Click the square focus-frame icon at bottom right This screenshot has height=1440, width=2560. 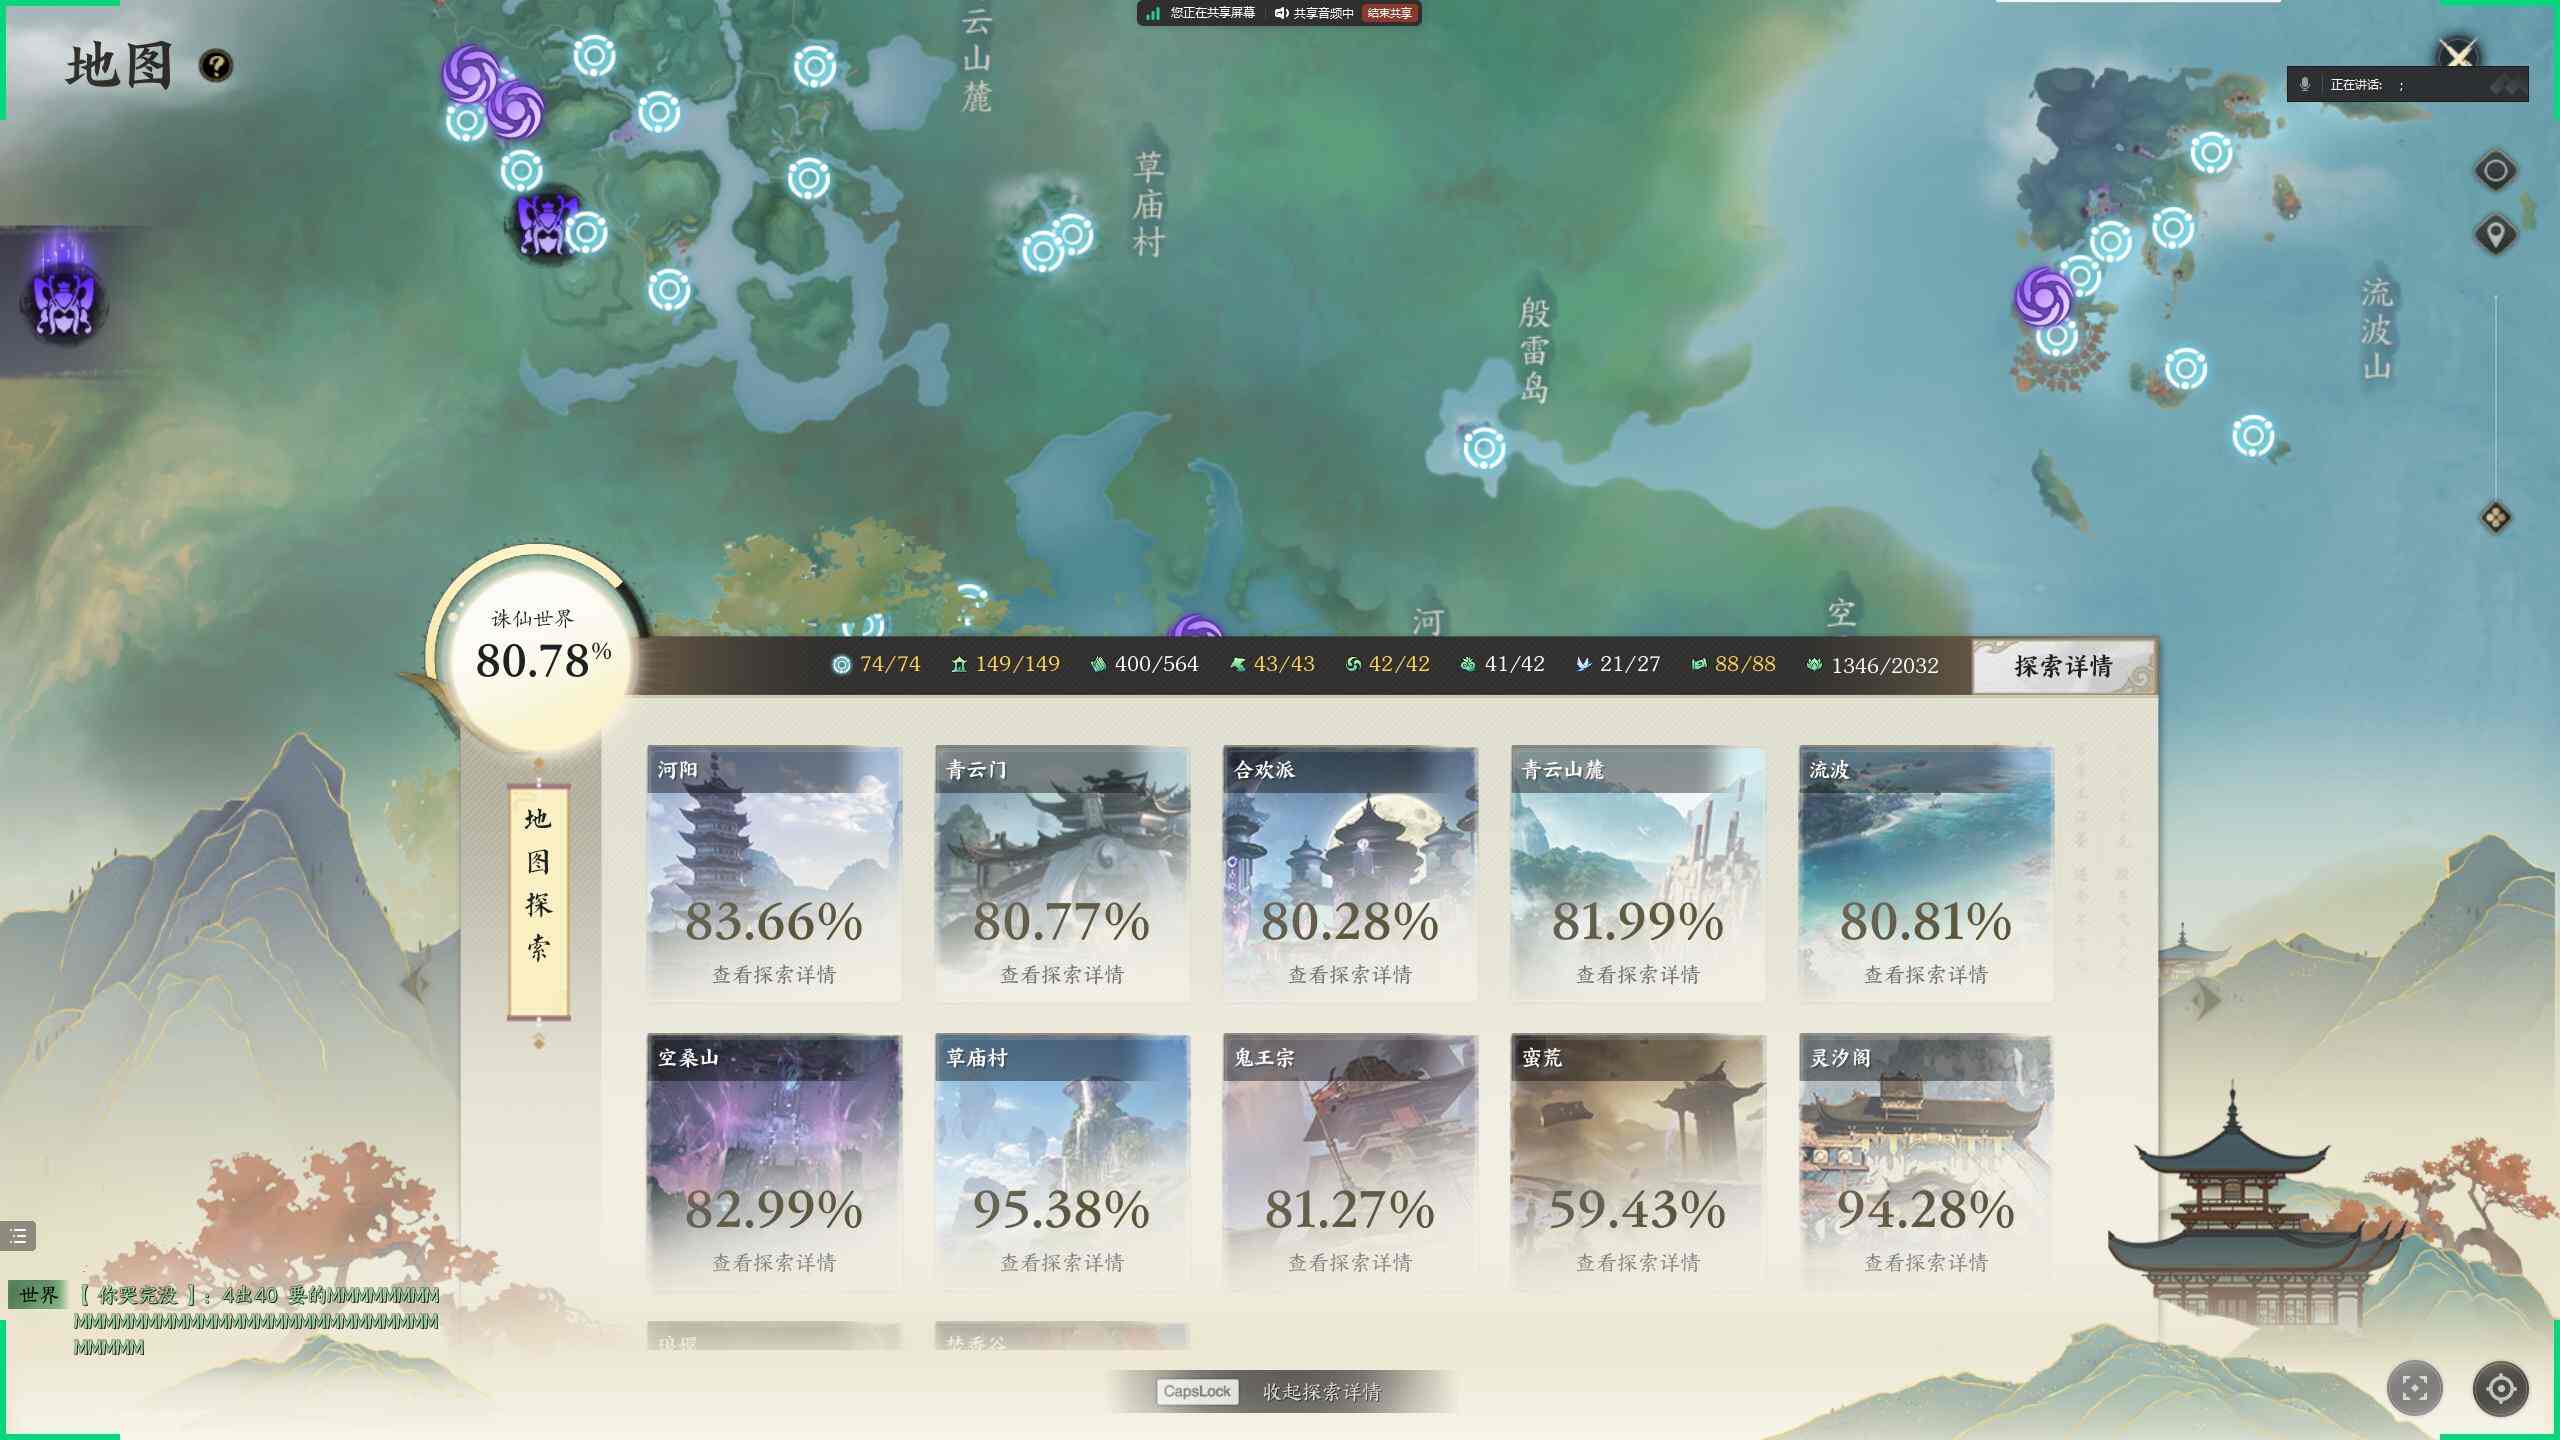click(x=2415, y=1388)
